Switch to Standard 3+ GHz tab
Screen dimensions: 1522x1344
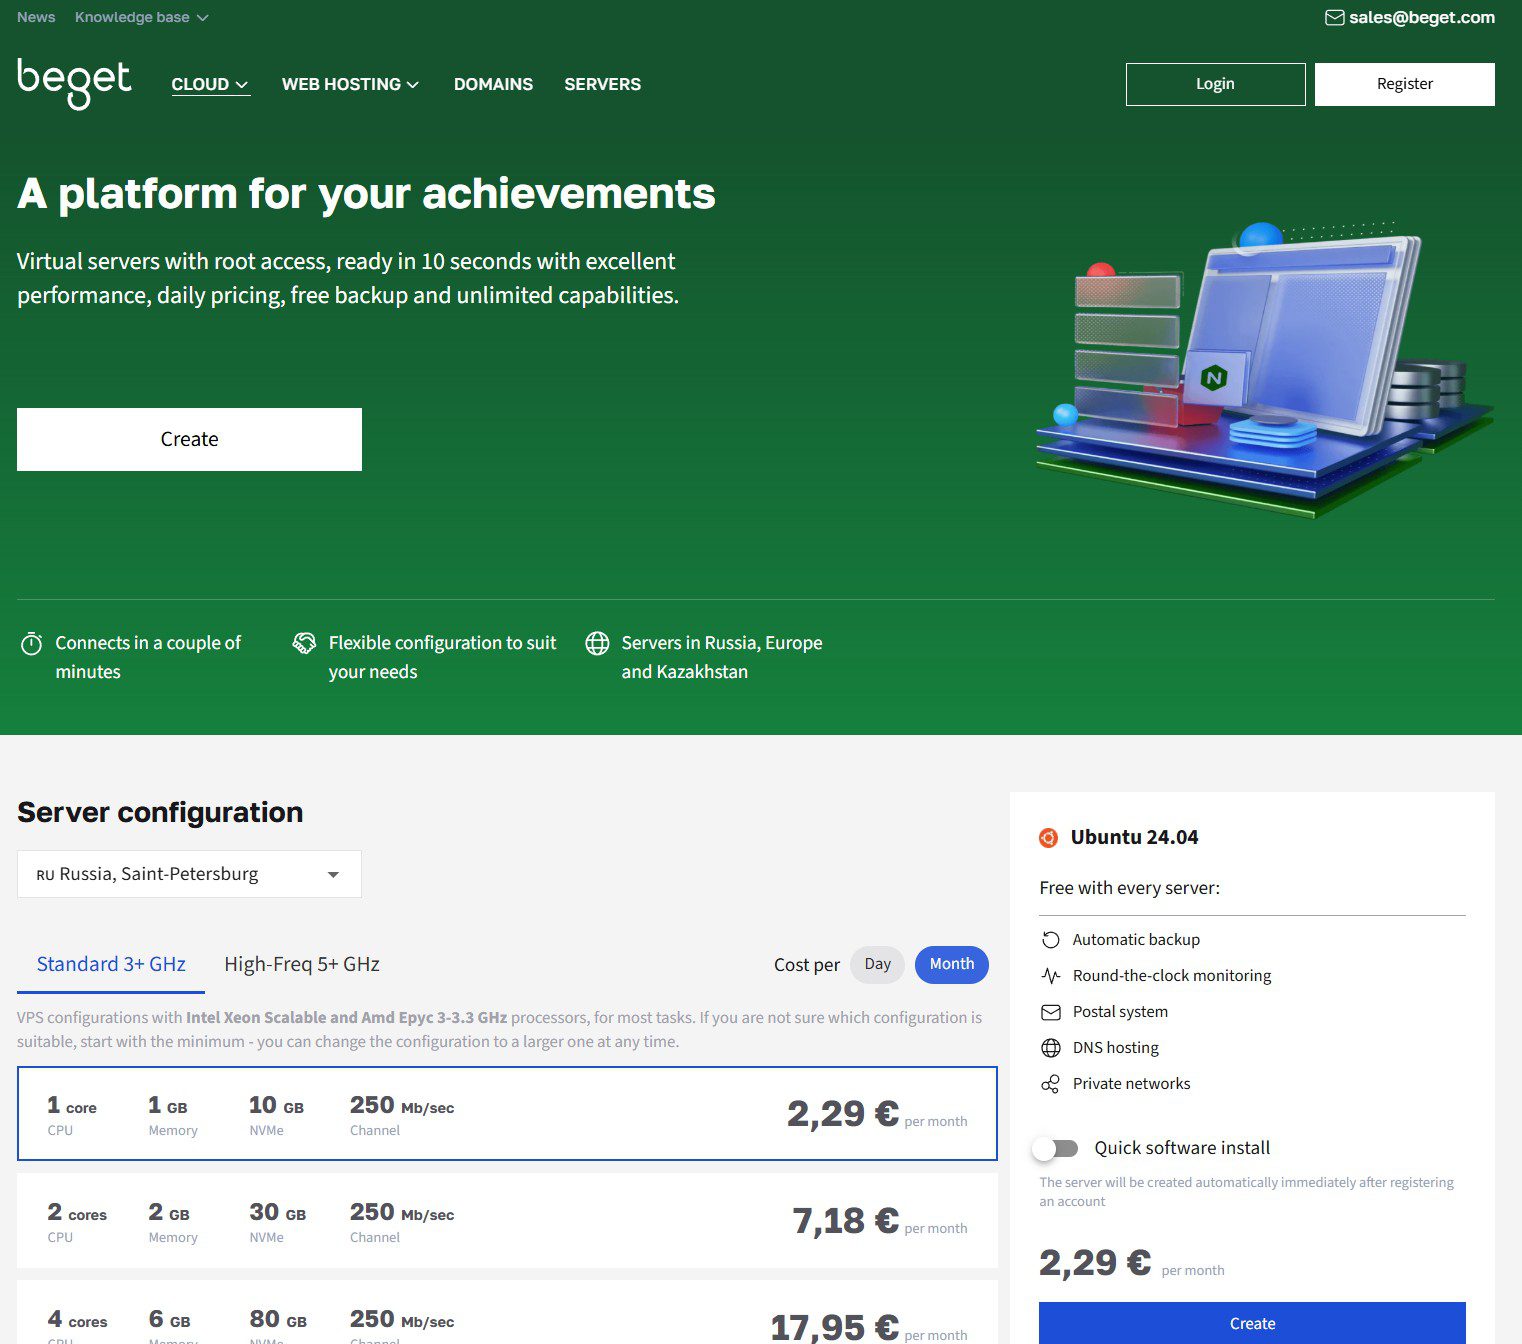pos(111,964)
